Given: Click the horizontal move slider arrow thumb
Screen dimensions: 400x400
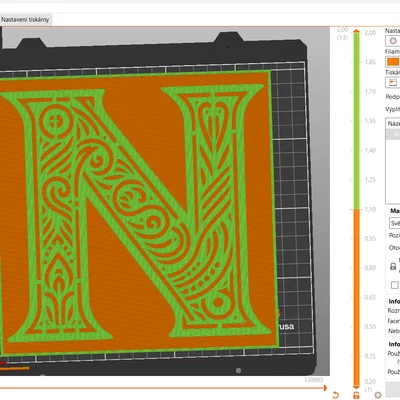Looking at the screenshot, I should point(325,388).
